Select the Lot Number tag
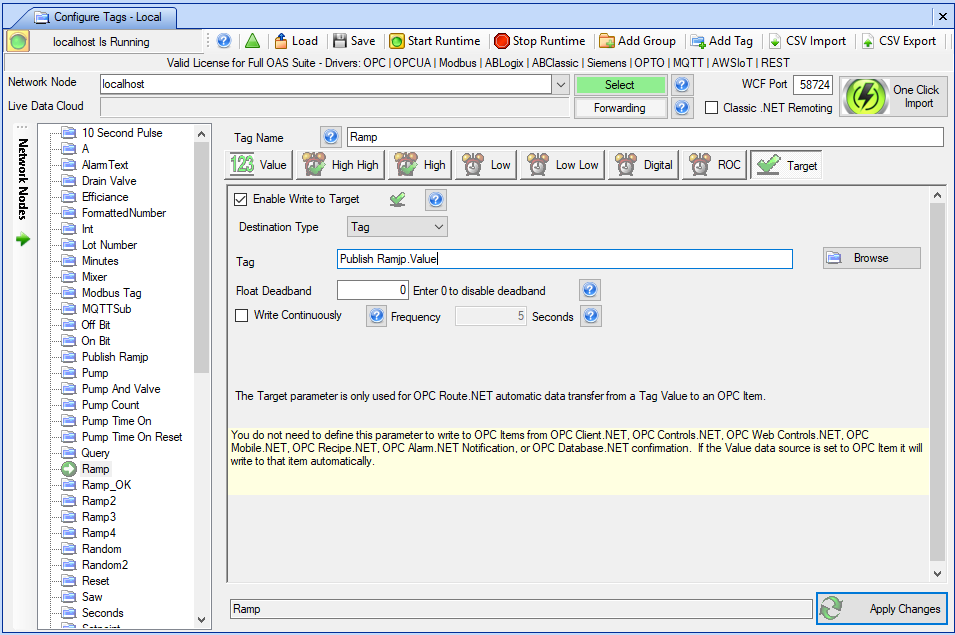Image resolution: width=955 pixels, height=635 pixels. [109, 245]
